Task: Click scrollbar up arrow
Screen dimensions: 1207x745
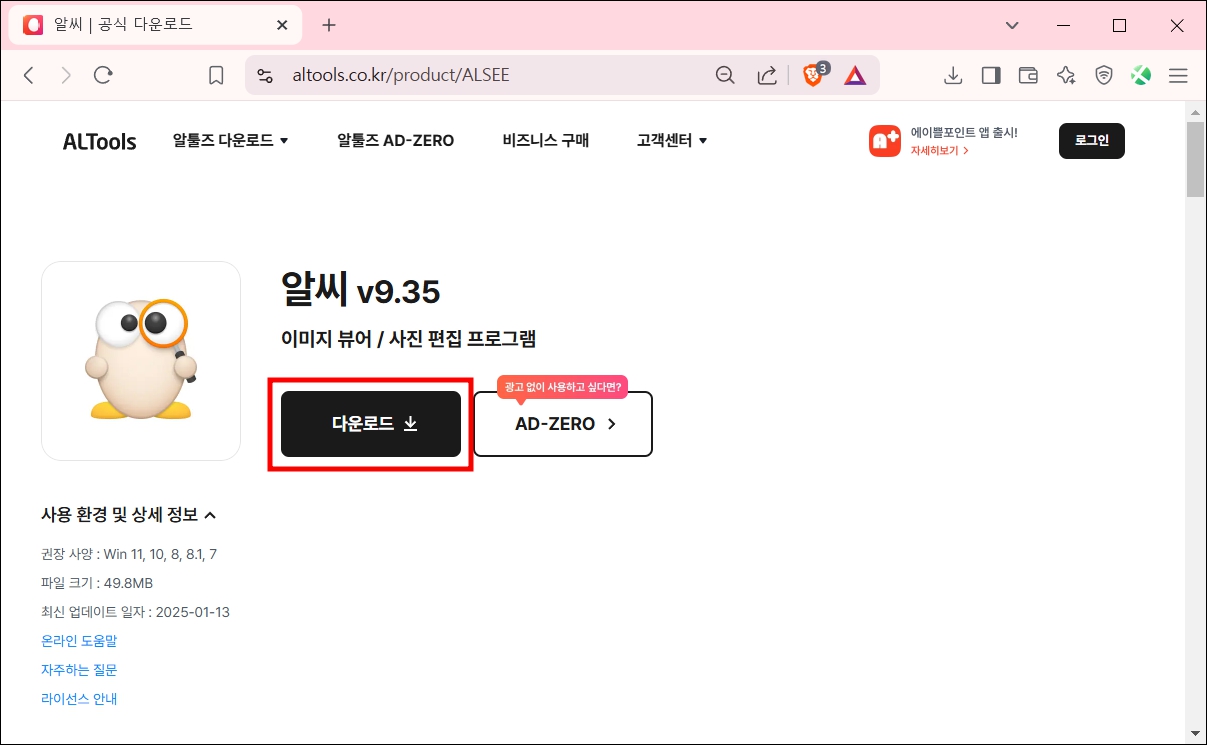Action: (x=1195, y=110)
